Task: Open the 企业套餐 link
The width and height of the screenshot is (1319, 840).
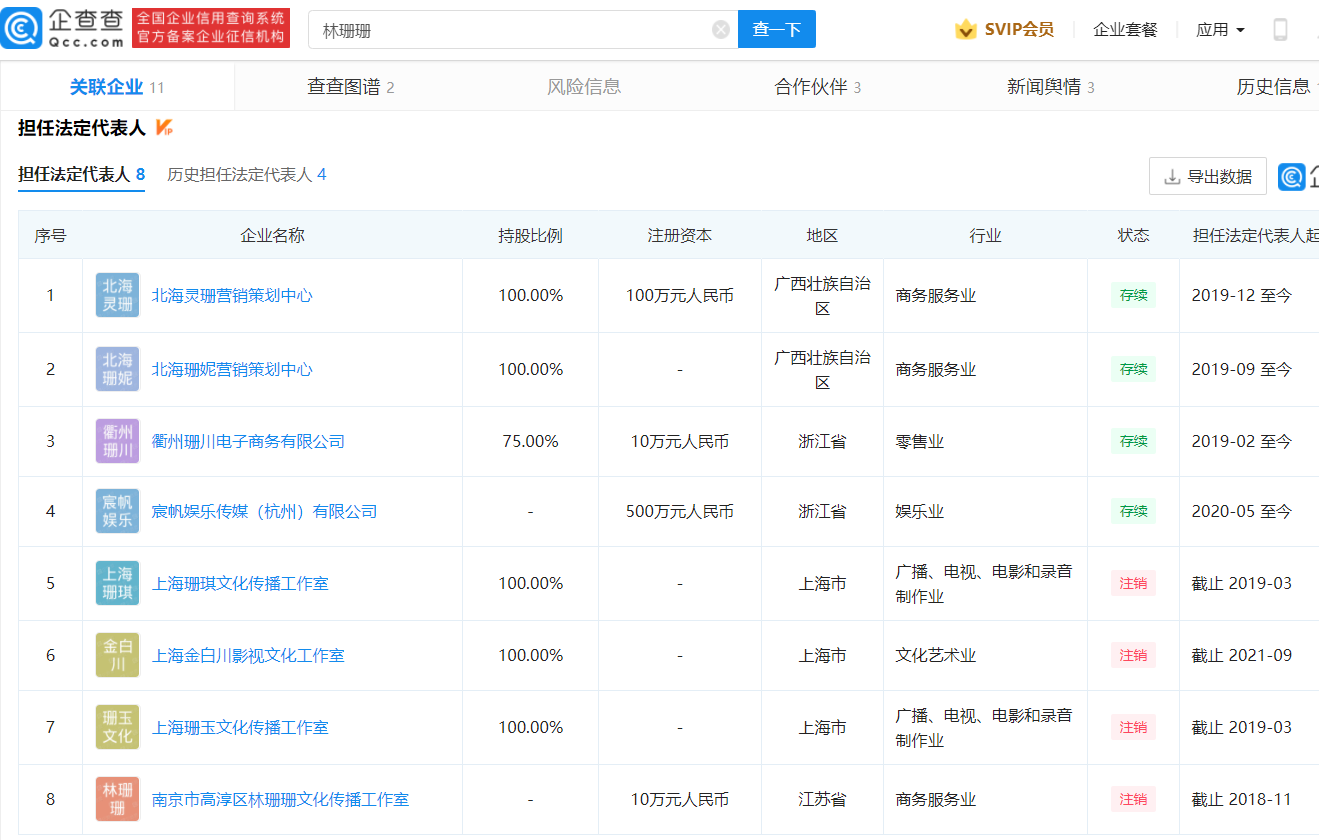Action: click(1125, 30)
